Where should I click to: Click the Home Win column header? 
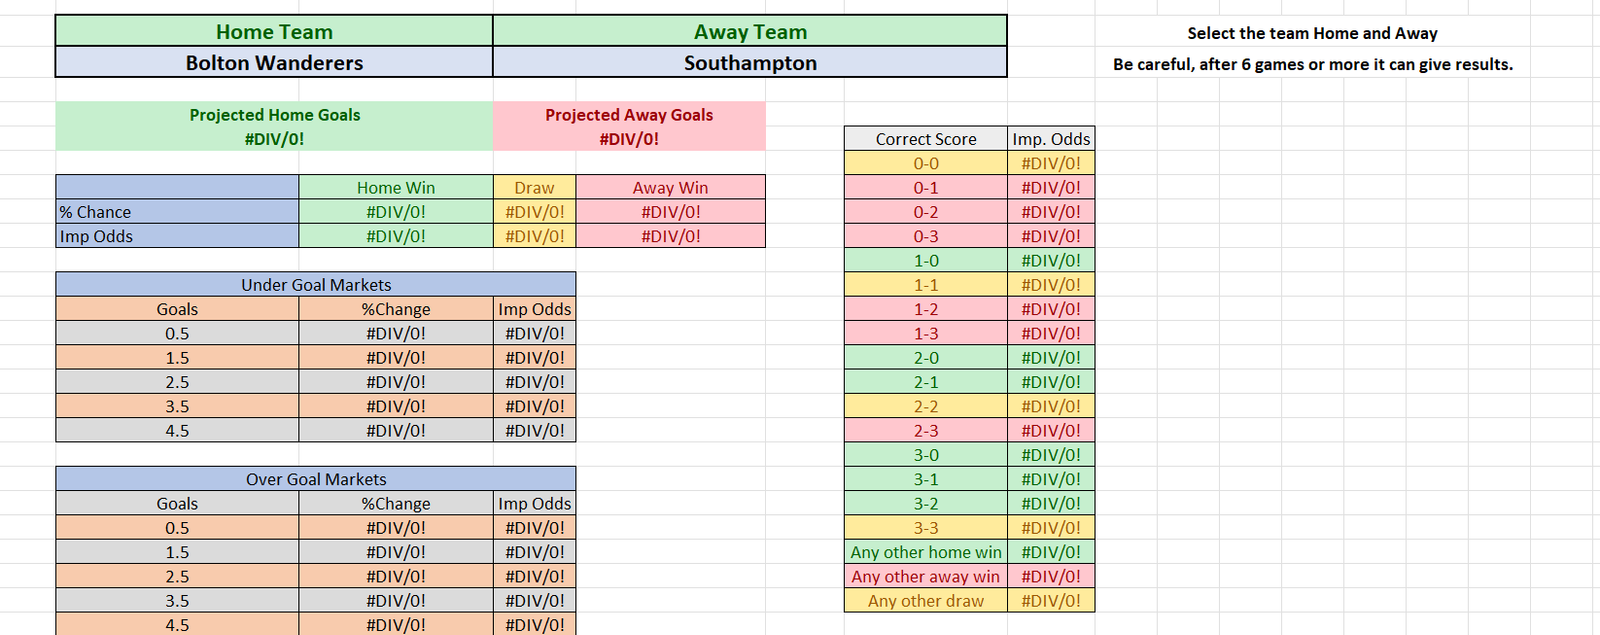coord(396,187)
